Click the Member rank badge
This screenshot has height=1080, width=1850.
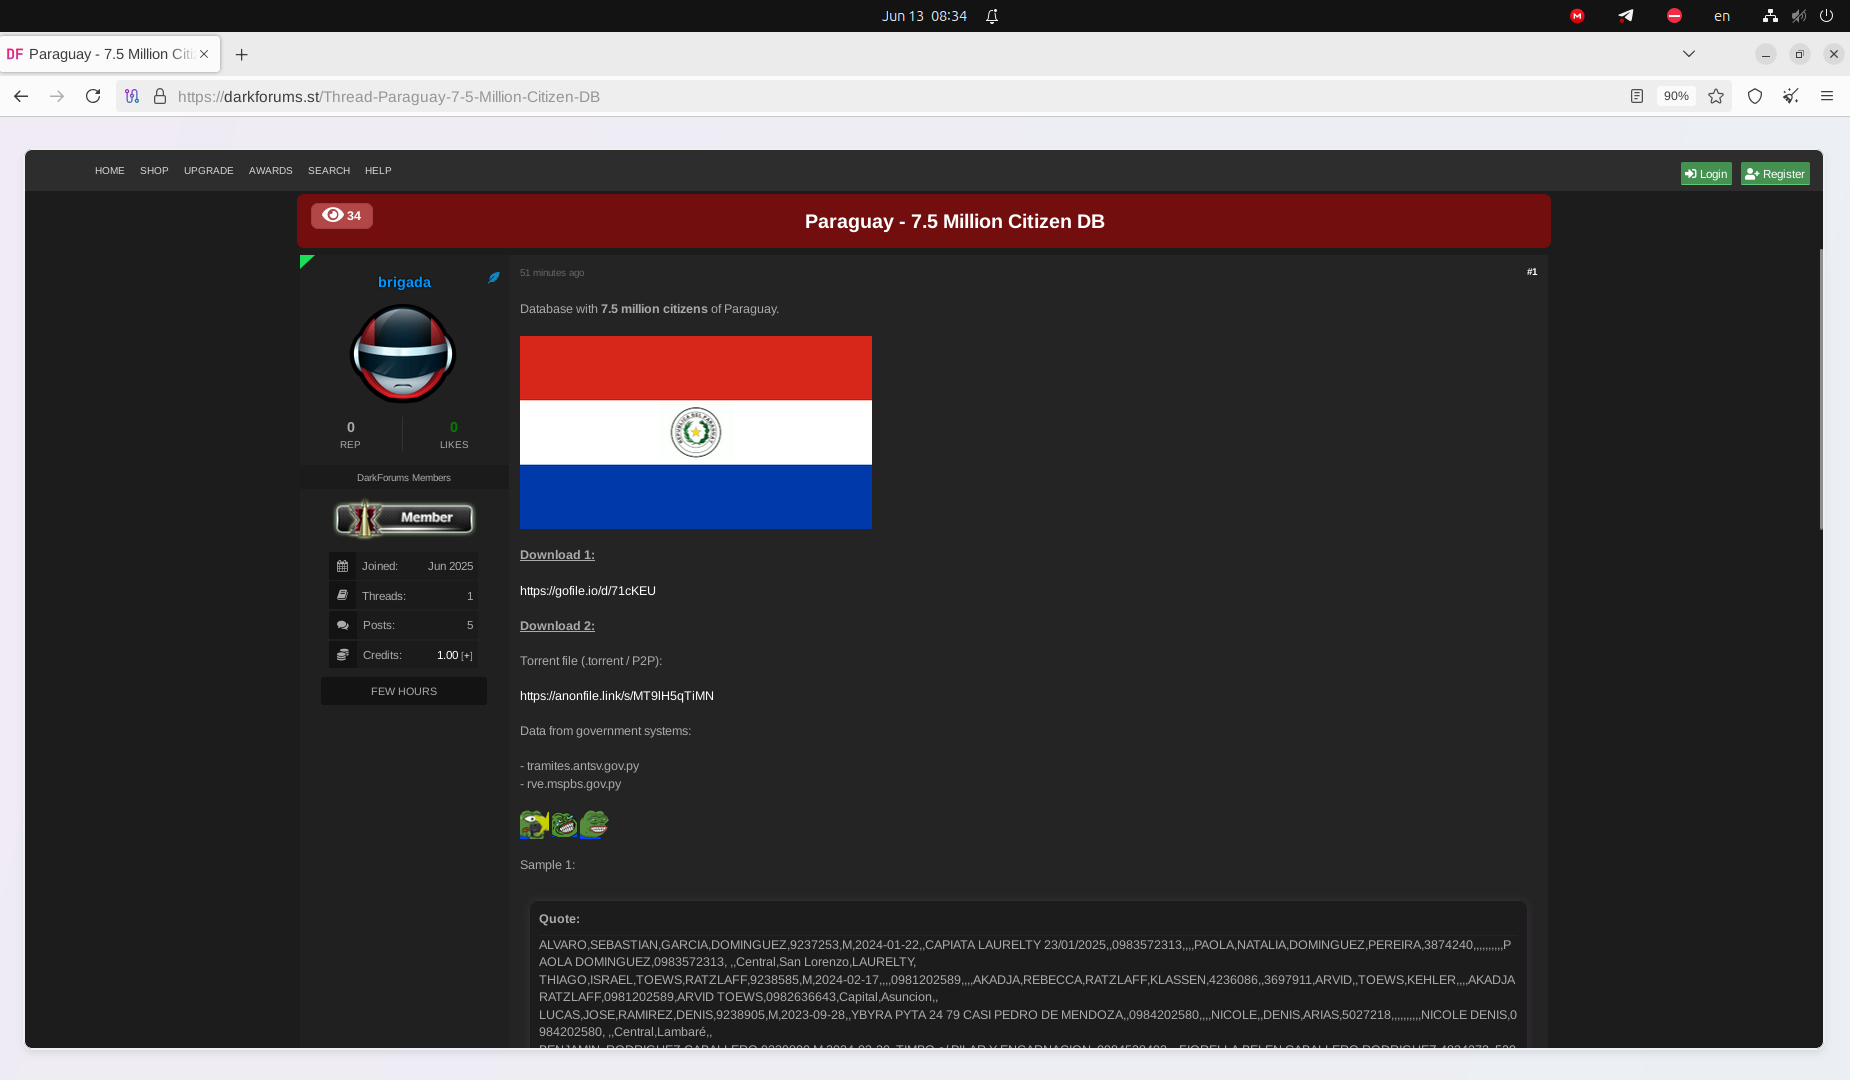(404, 518)
